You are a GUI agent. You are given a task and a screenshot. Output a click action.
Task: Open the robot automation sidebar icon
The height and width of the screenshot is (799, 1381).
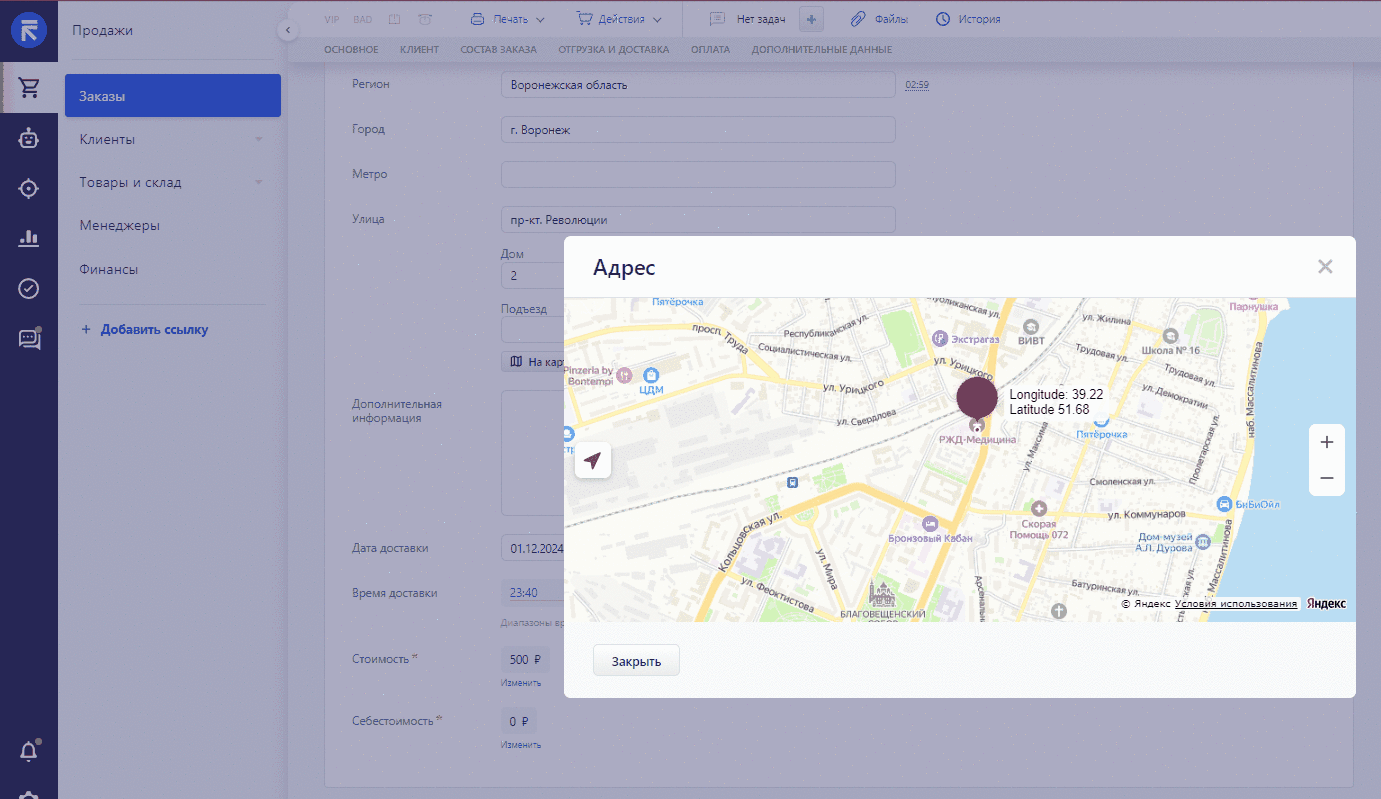(29, 139)
